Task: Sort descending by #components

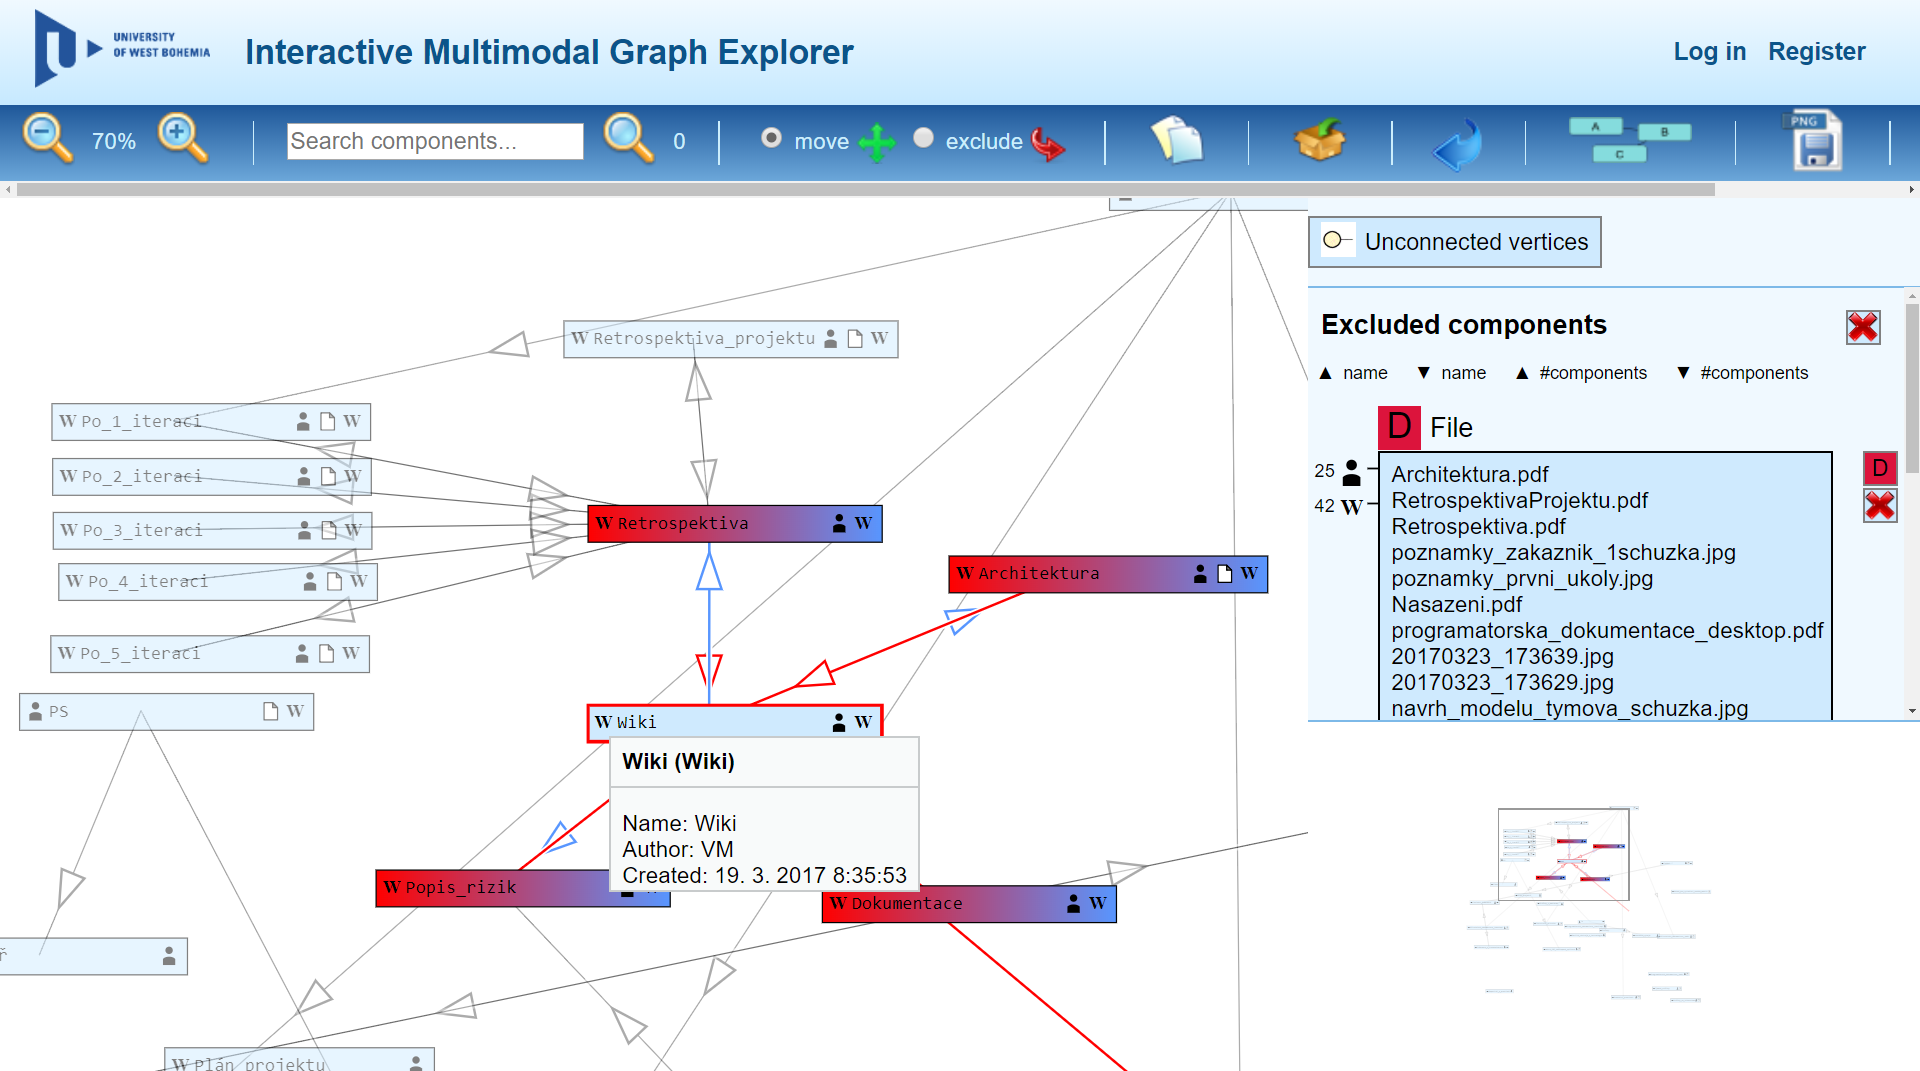Action: click(1742, 373)
